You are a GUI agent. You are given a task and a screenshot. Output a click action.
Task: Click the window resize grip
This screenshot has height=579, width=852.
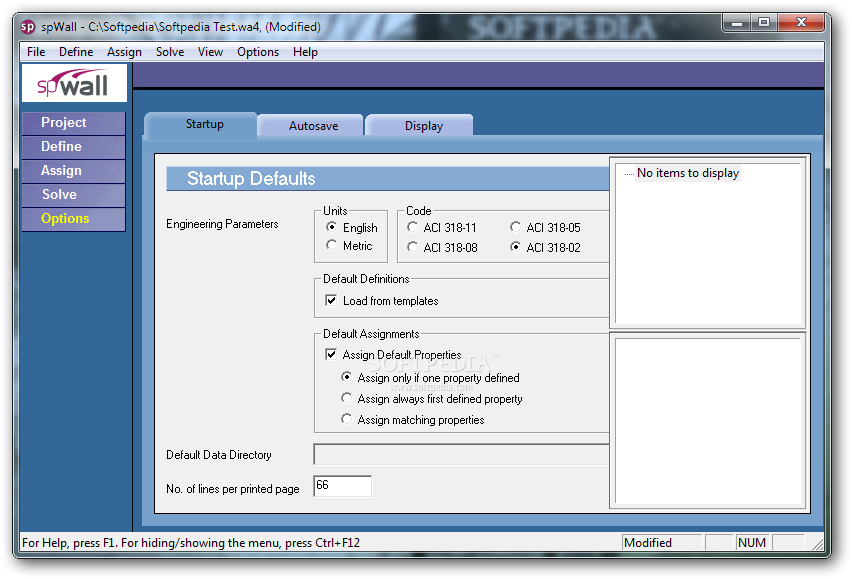817,544
